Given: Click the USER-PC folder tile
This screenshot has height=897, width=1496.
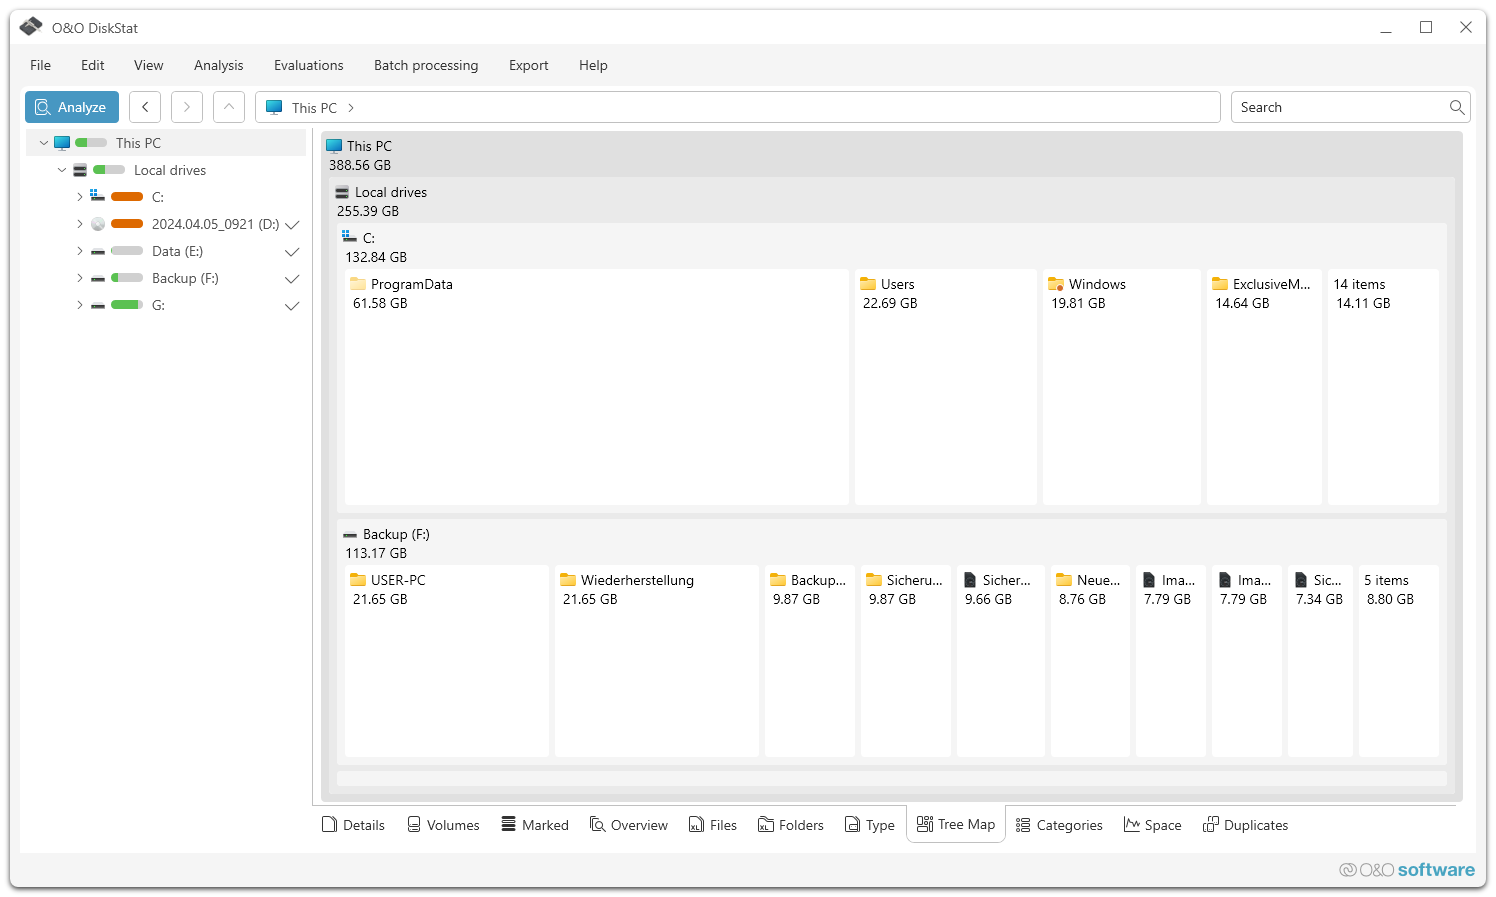Looking at the screenshot, I should (x=446, y=660).
